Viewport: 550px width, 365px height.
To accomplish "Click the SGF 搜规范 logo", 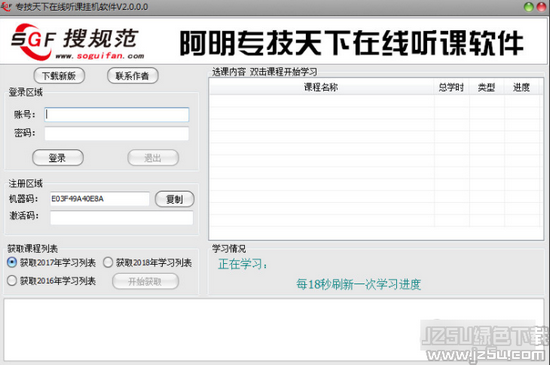I will pos(77,41).
